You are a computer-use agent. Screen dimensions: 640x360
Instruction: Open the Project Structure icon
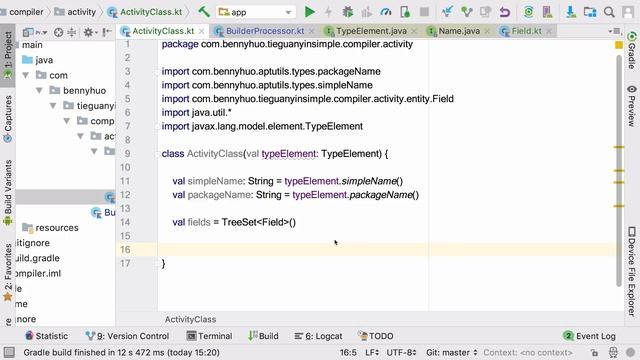click(x=590, y=12)
